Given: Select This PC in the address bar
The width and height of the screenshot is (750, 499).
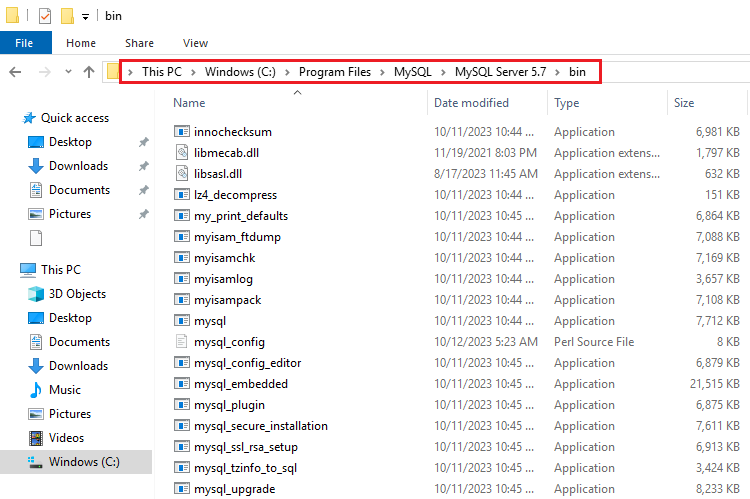Looking at the screenshot, I should [x=162, y=72].
